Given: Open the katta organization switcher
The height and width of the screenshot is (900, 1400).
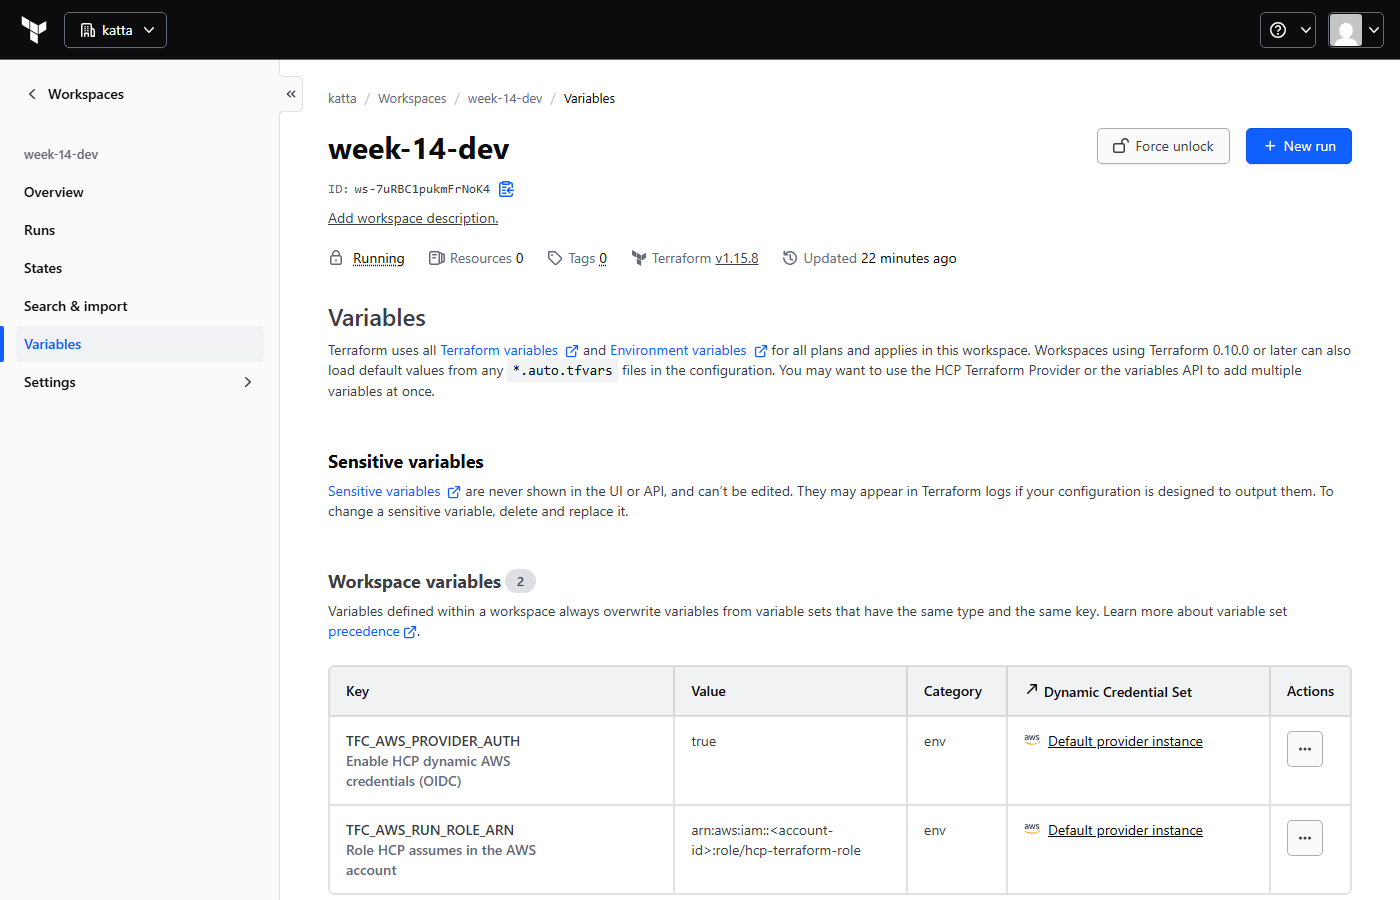Looking at the screenshot, I should click(x=115, y=30).
